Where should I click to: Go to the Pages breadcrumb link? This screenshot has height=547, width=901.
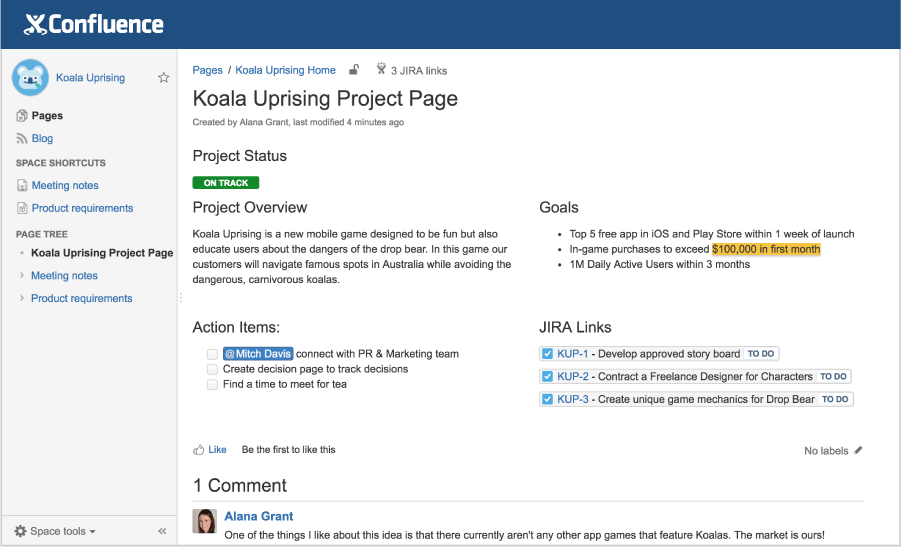(x=207, y=70)
